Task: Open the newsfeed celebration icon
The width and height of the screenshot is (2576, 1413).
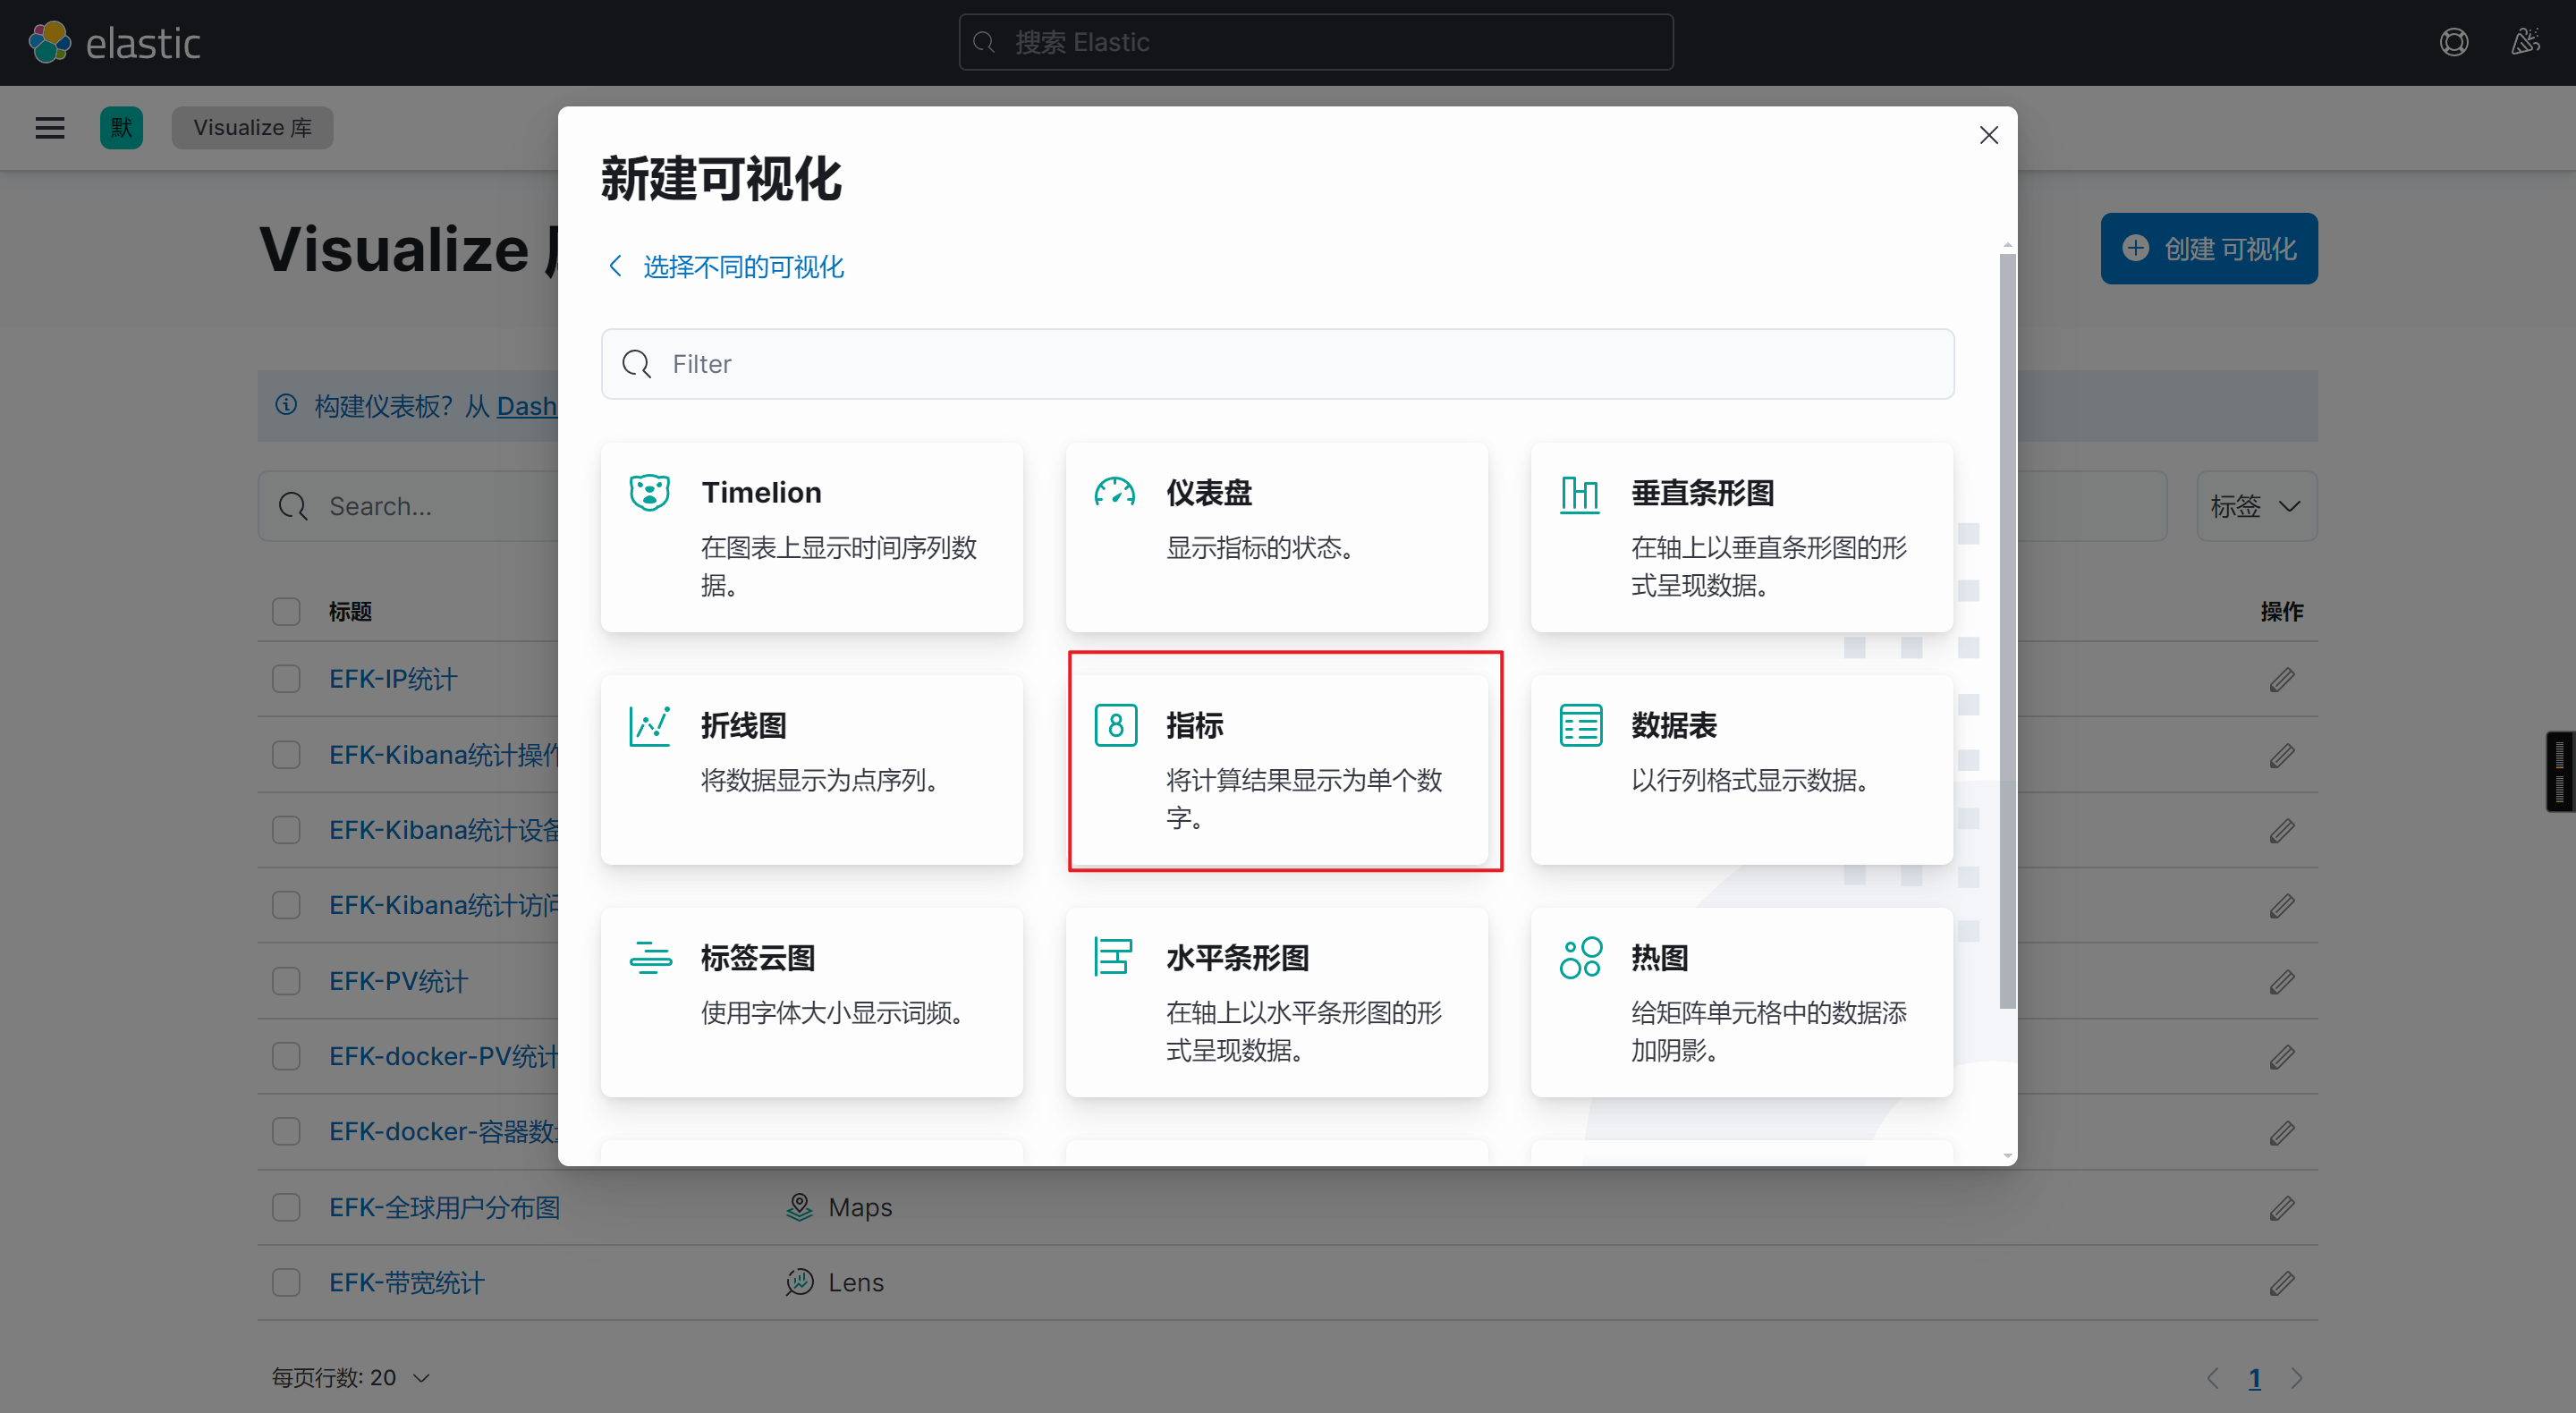Action: click(x=2525, y=42)
